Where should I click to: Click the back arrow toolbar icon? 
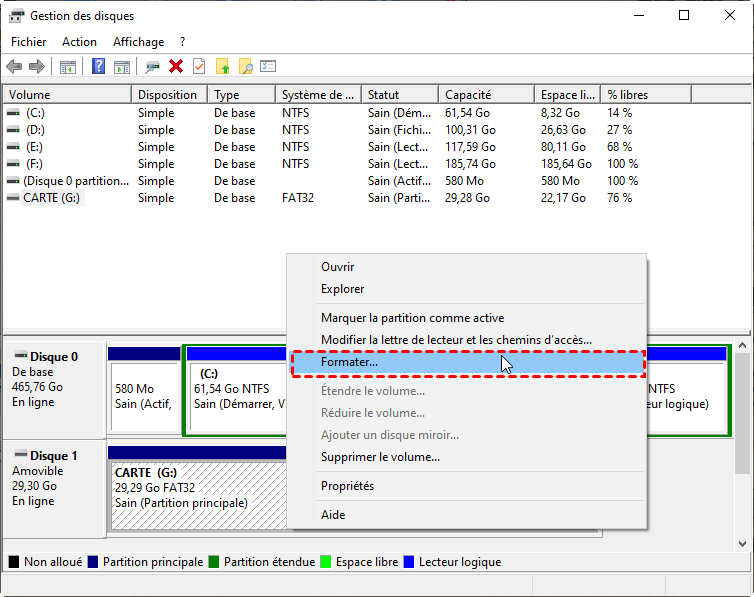[x=14, y=67]
